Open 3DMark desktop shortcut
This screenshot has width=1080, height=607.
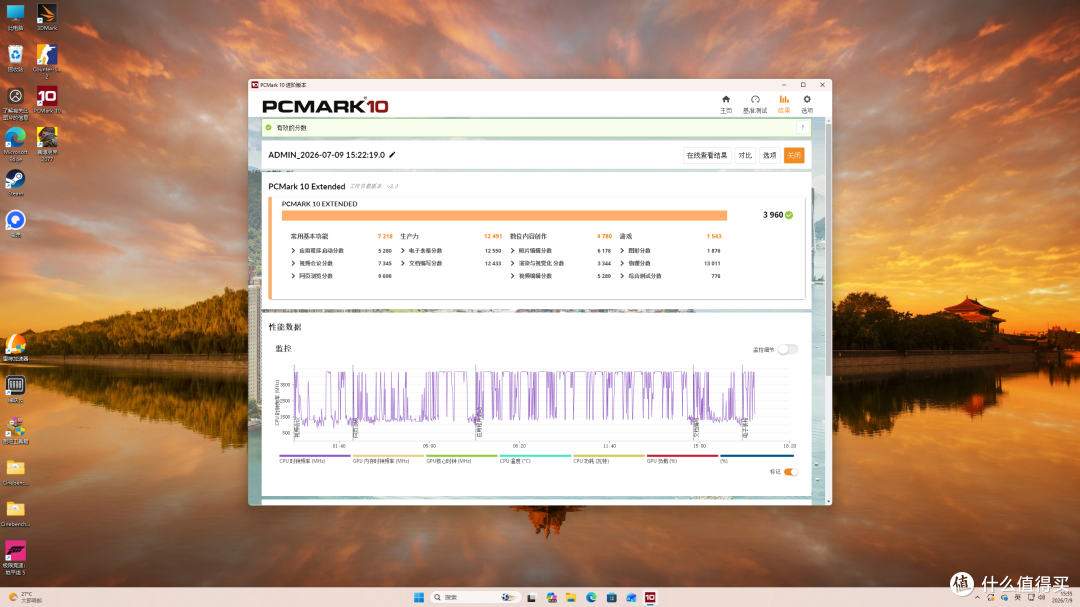[47, 17]
